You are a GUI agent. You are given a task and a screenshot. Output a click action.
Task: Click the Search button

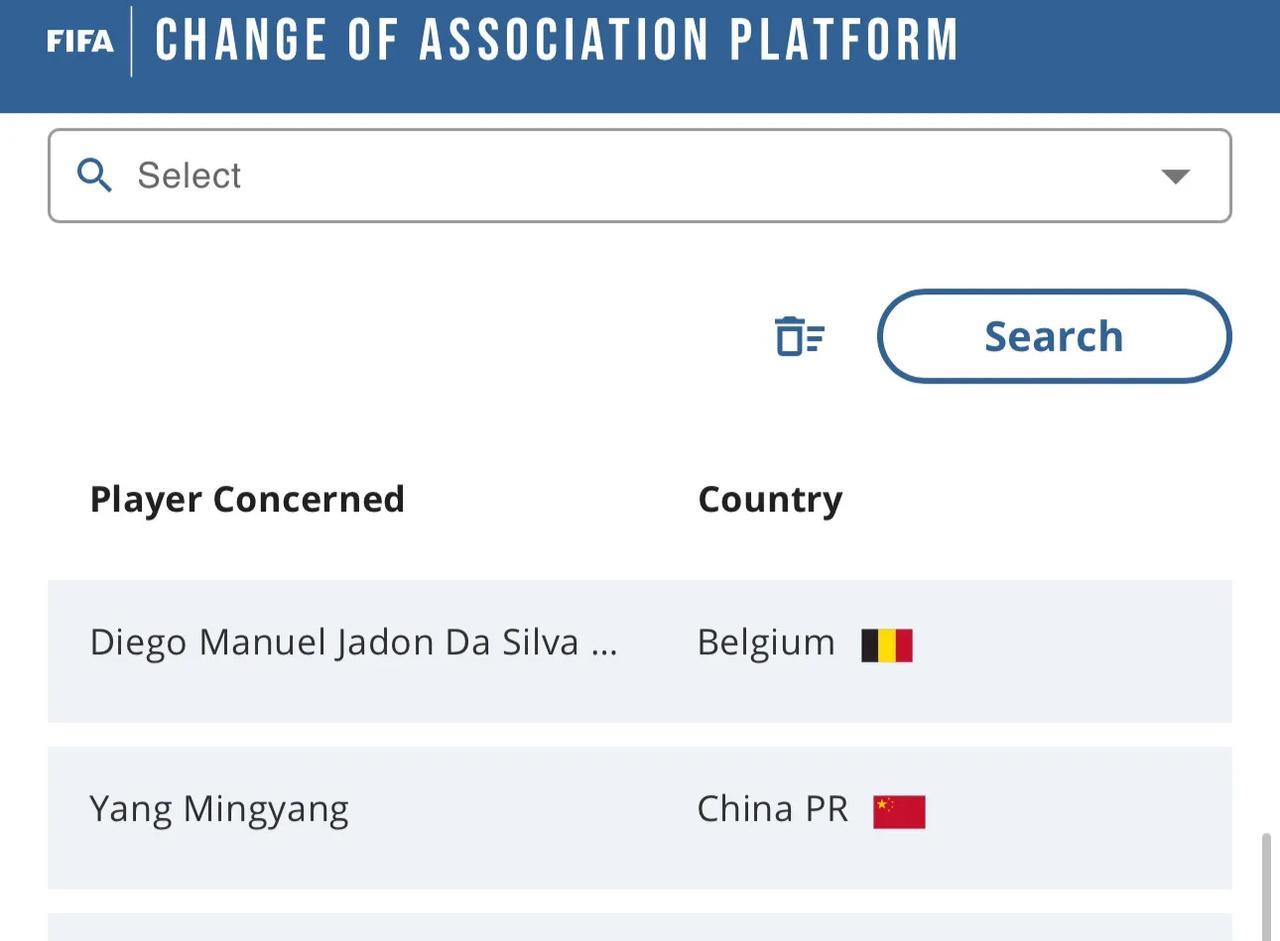(1054, 336)
